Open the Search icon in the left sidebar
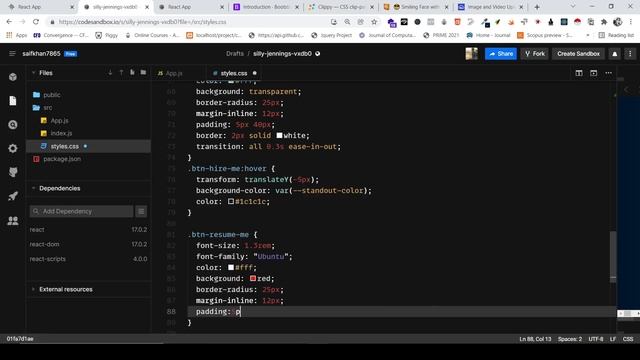 13,124
